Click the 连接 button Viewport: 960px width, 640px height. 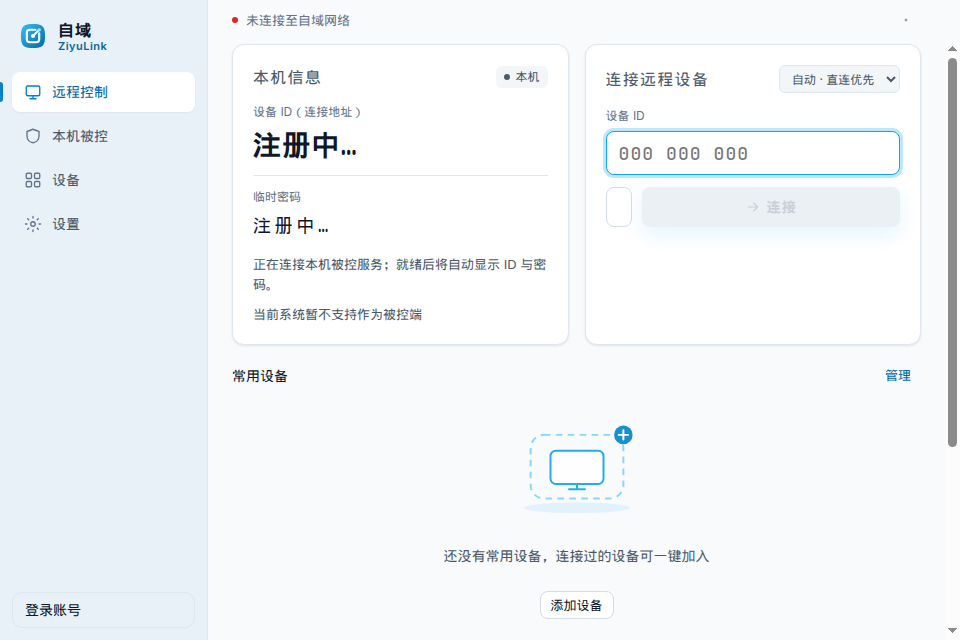[x=771, y=207]
